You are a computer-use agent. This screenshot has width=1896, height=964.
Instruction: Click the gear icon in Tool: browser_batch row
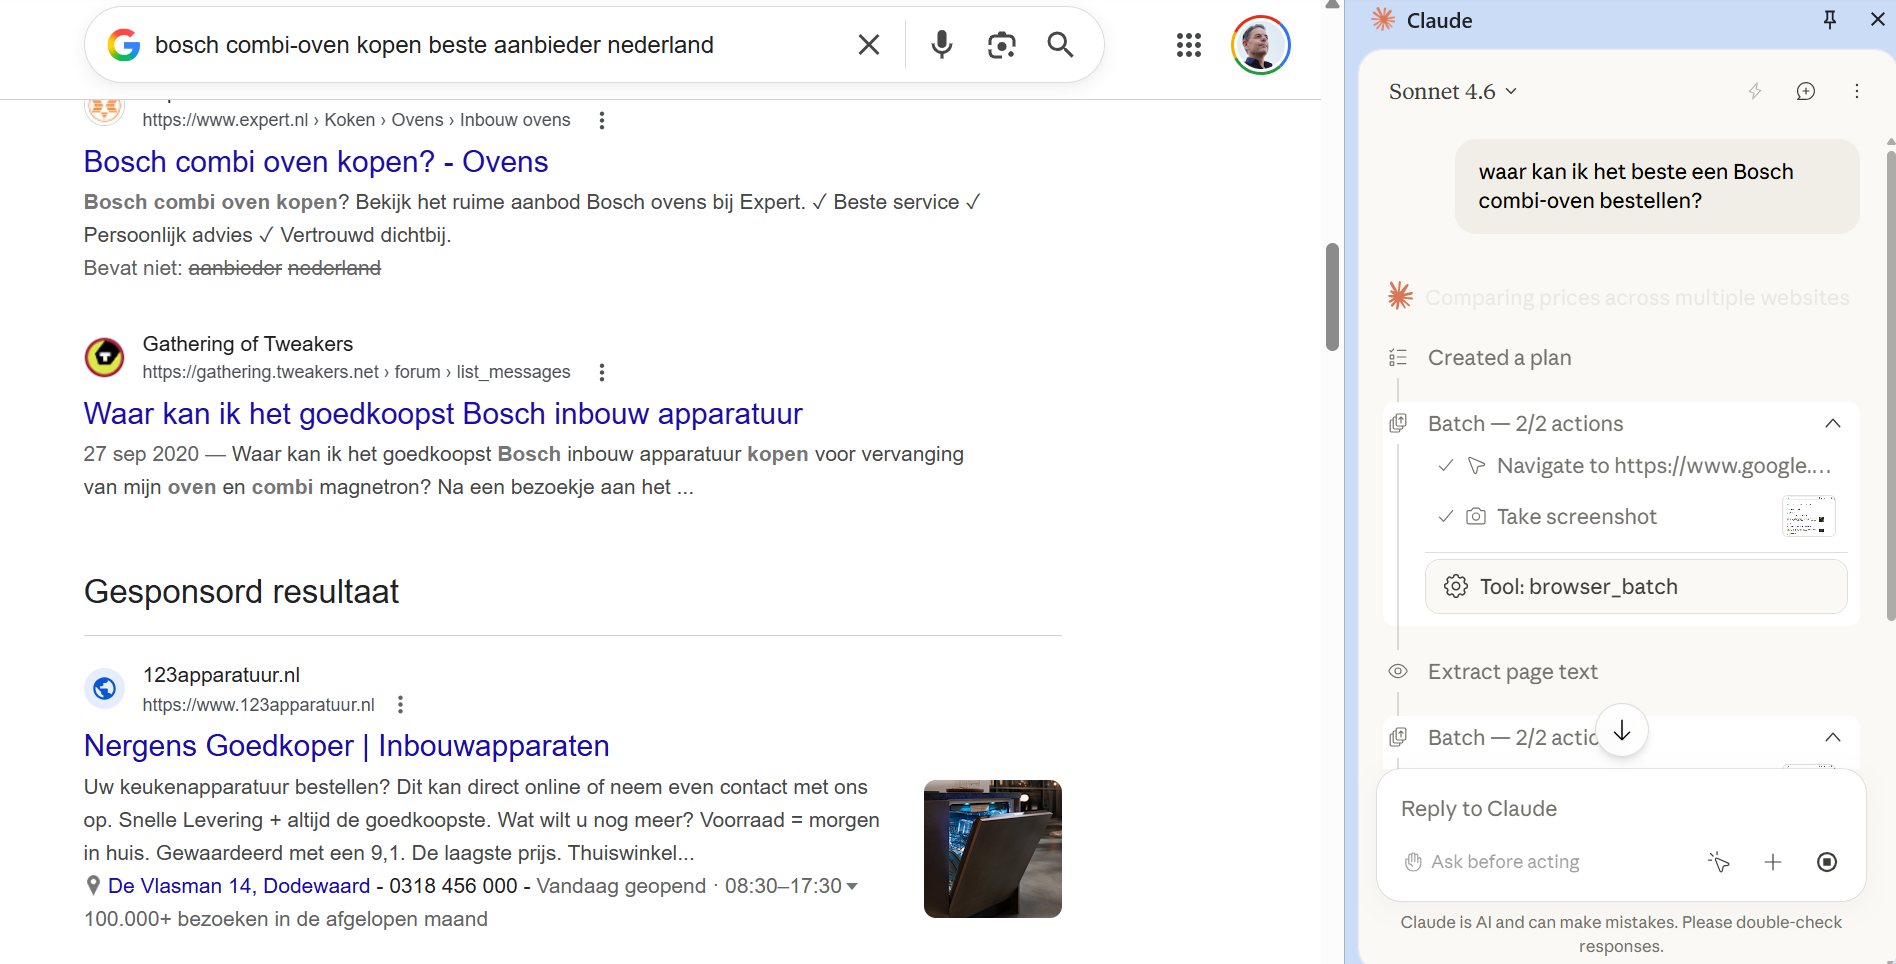[x=1456, y=586]
